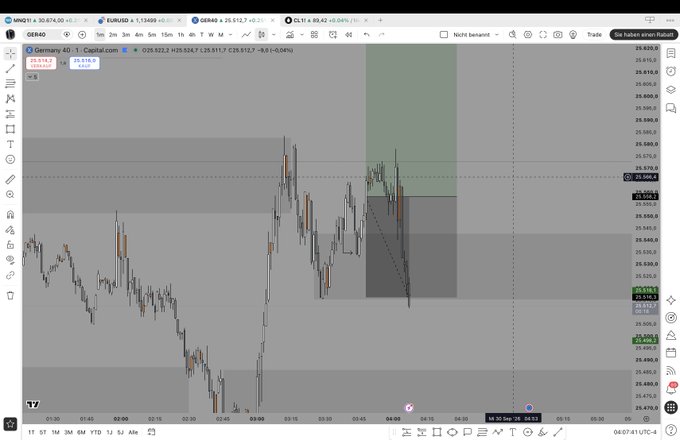This screenshot has width=680, height=440.
Task: Click the plus compare symbol button
Action: (82, 35)
